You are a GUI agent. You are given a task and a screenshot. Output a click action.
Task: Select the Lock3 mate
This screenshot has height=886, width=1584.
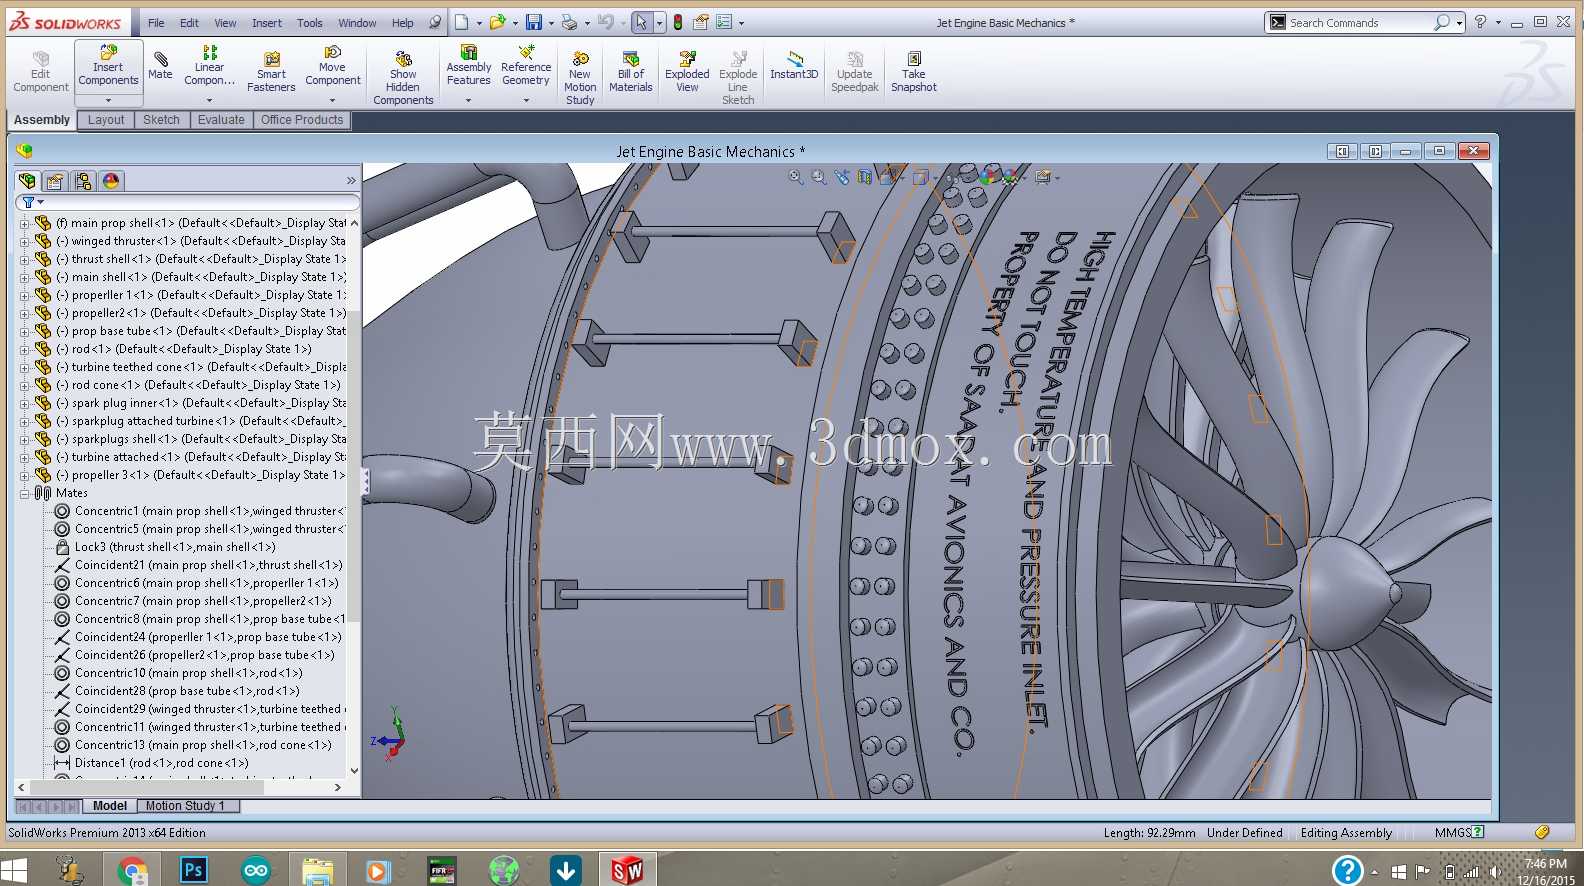pyautogui.click(x=165, y=547)
